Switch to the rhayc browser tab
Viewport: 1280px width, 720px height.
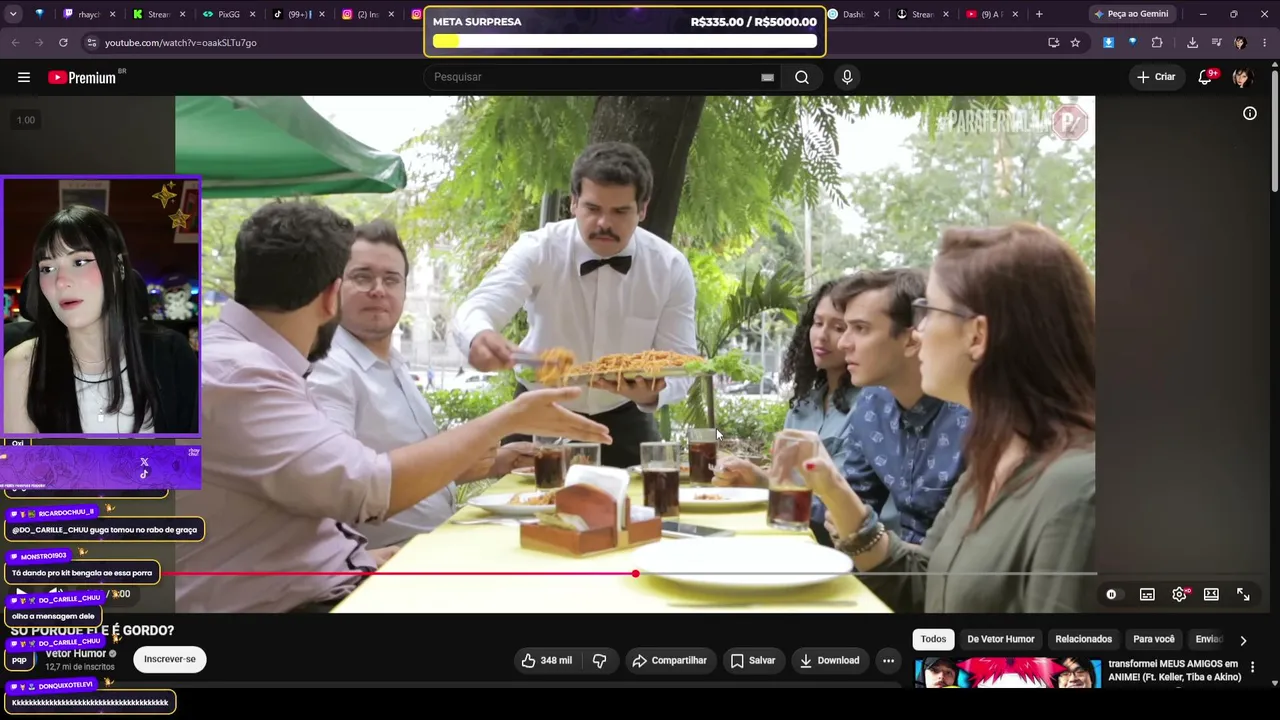coord(89,14)
